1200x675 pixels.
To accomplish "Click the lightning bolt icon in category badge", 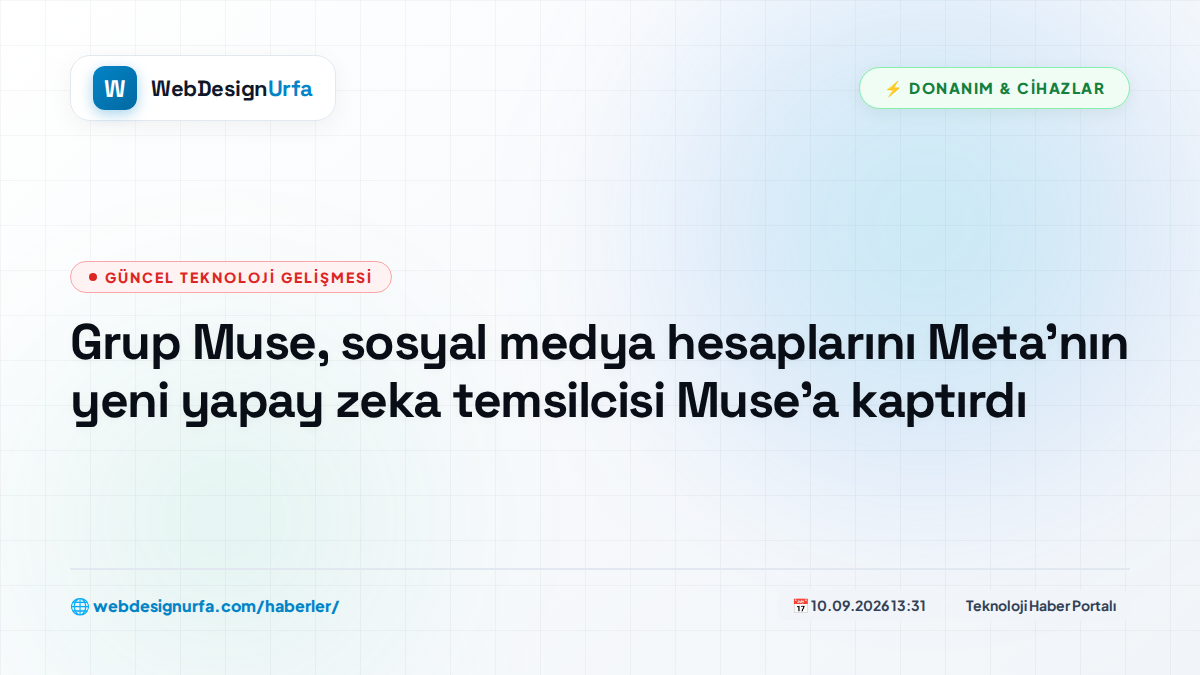I will pyautogui.click(x=893, y=88).
